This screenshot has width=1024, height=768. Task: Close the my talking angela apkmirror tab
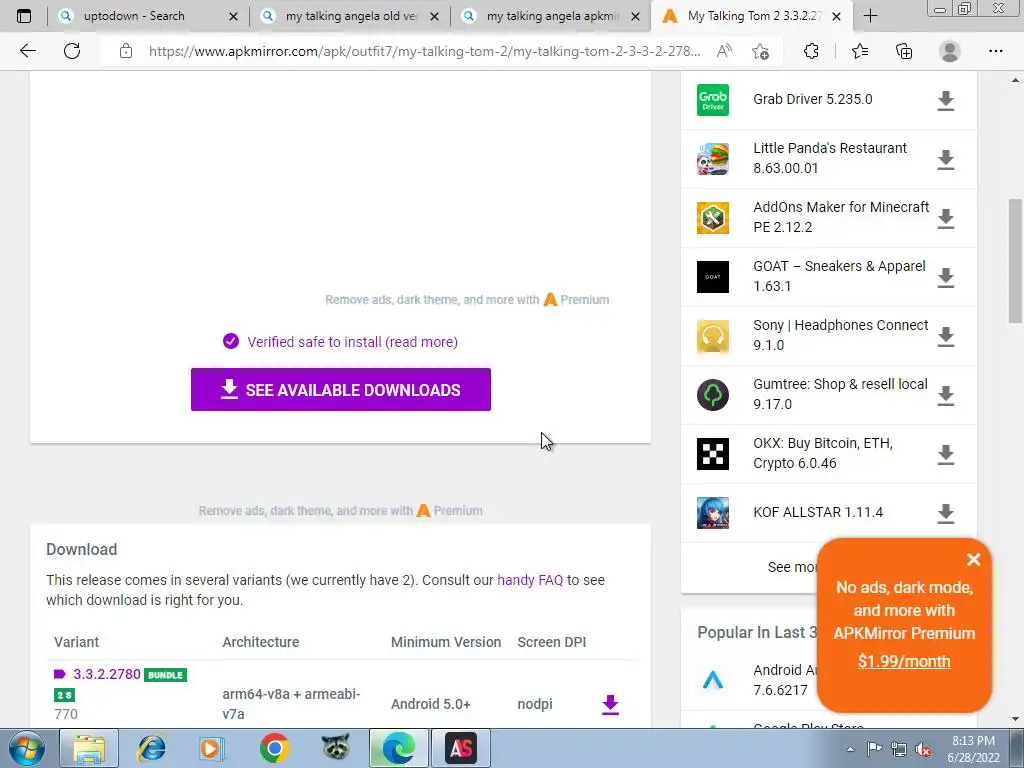[635, 16]
